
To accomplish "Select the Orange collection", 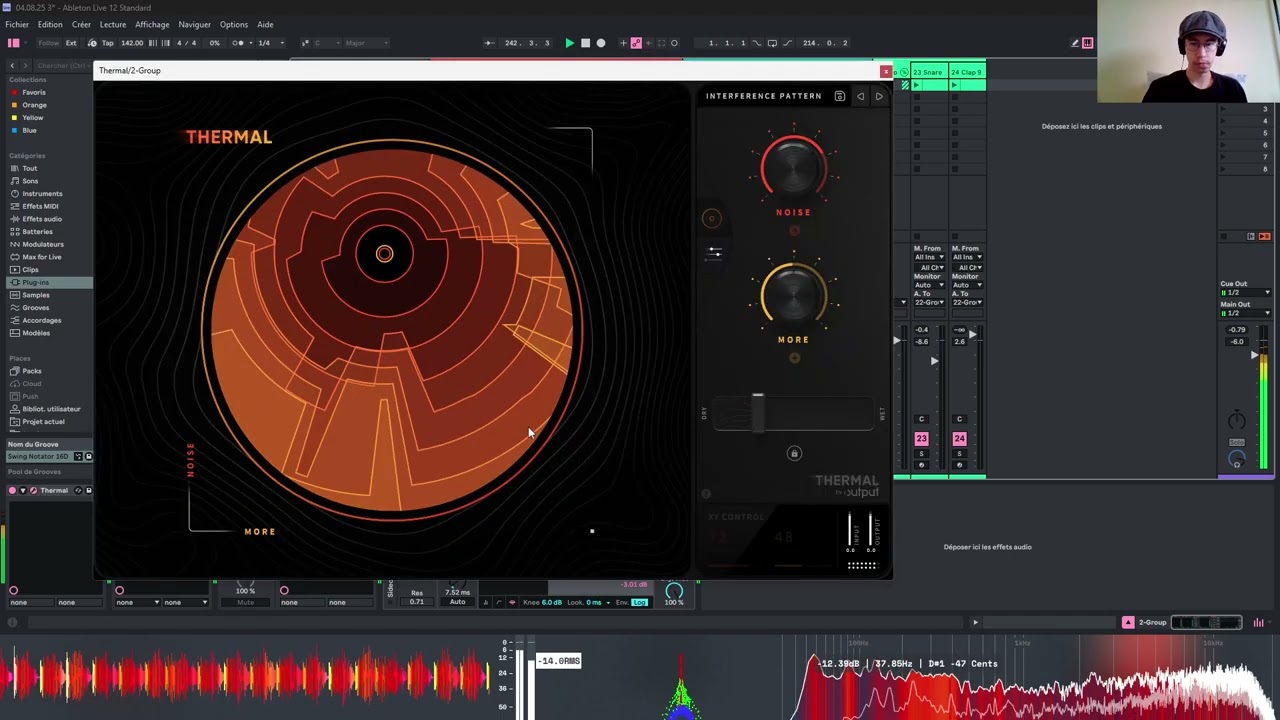I will pos(34,105).
